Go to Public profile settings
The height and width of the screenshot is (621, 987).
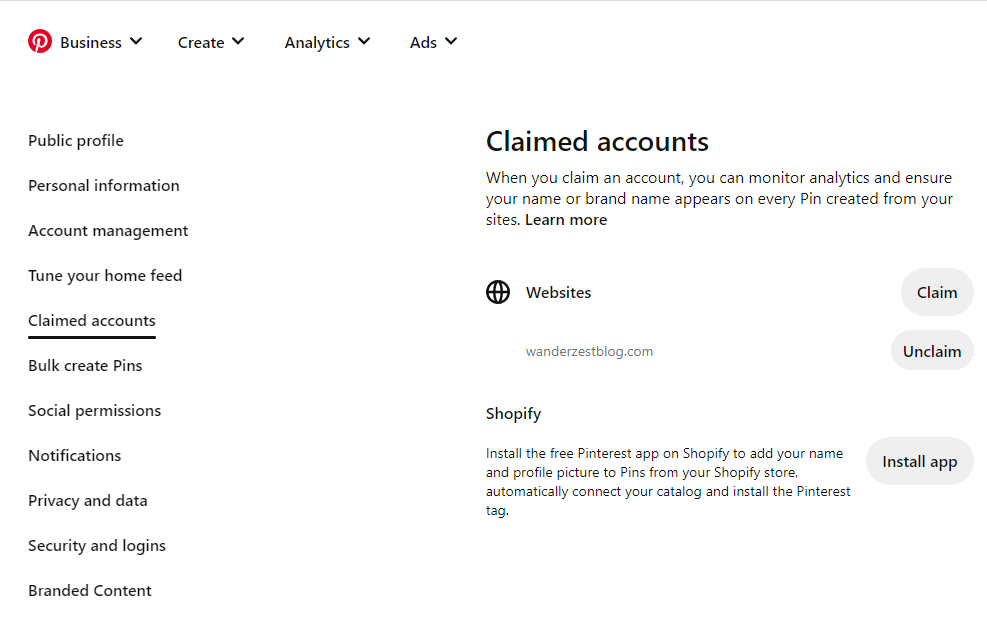[76, 140]
